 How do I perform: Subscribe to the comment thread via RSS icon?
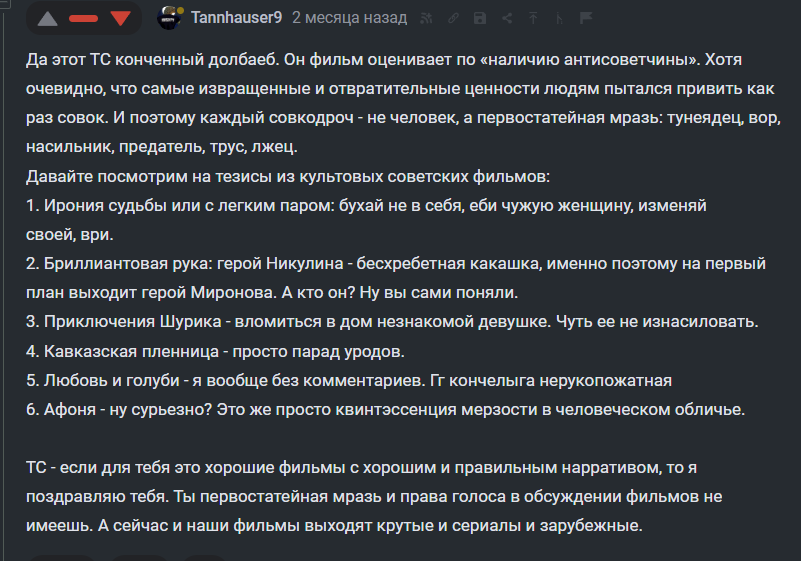428,18
